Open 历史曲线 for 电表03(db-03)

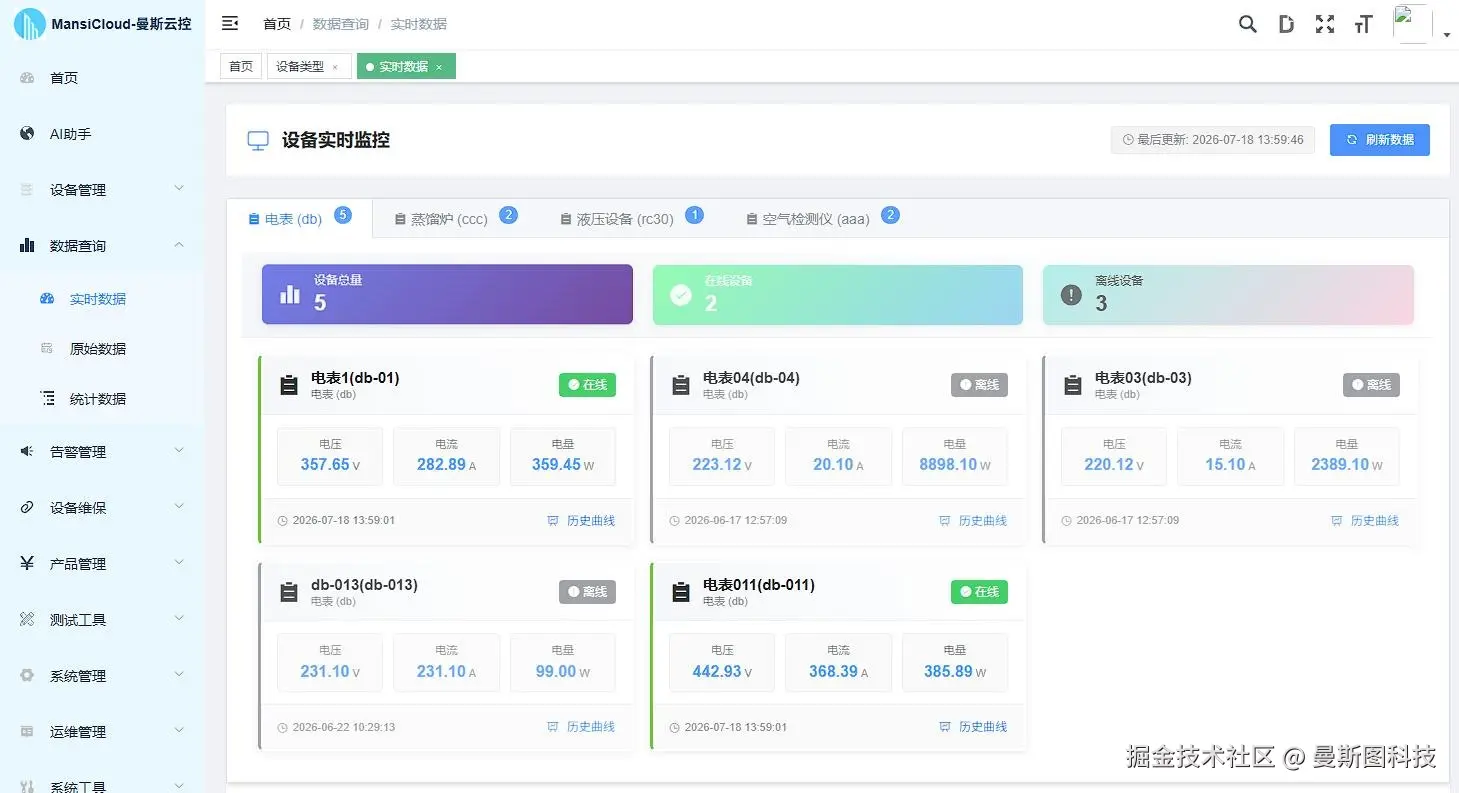[x=1365, y=521]
